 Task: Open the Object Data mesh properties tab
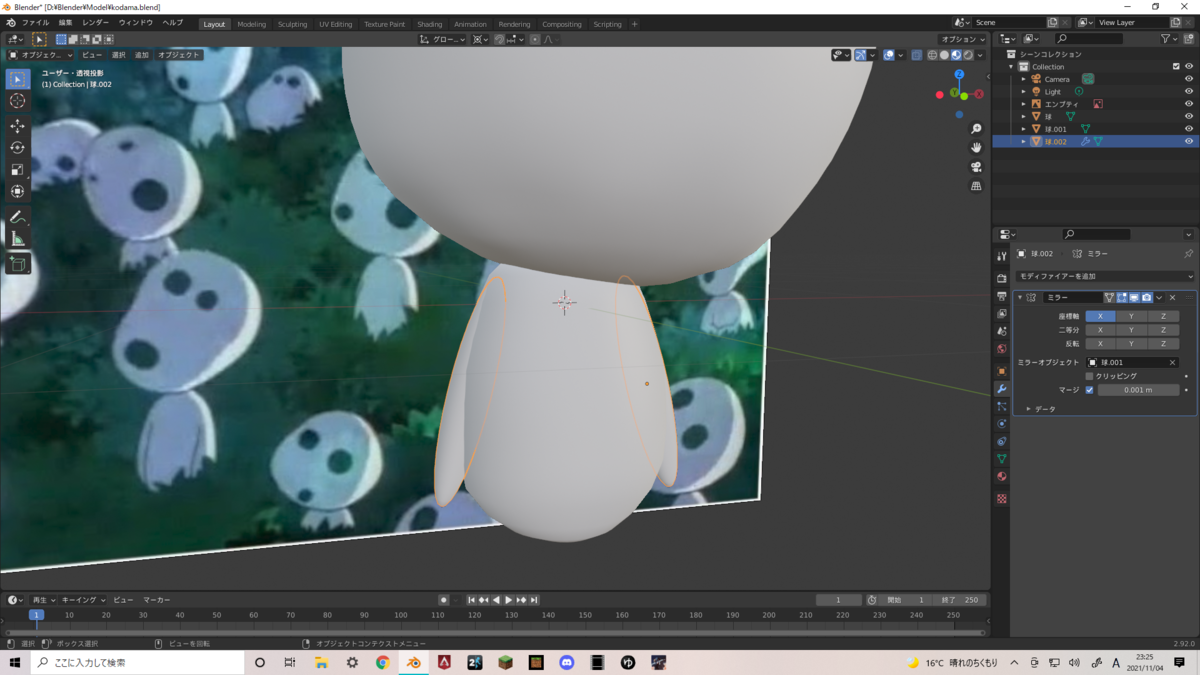[1001, 459]
